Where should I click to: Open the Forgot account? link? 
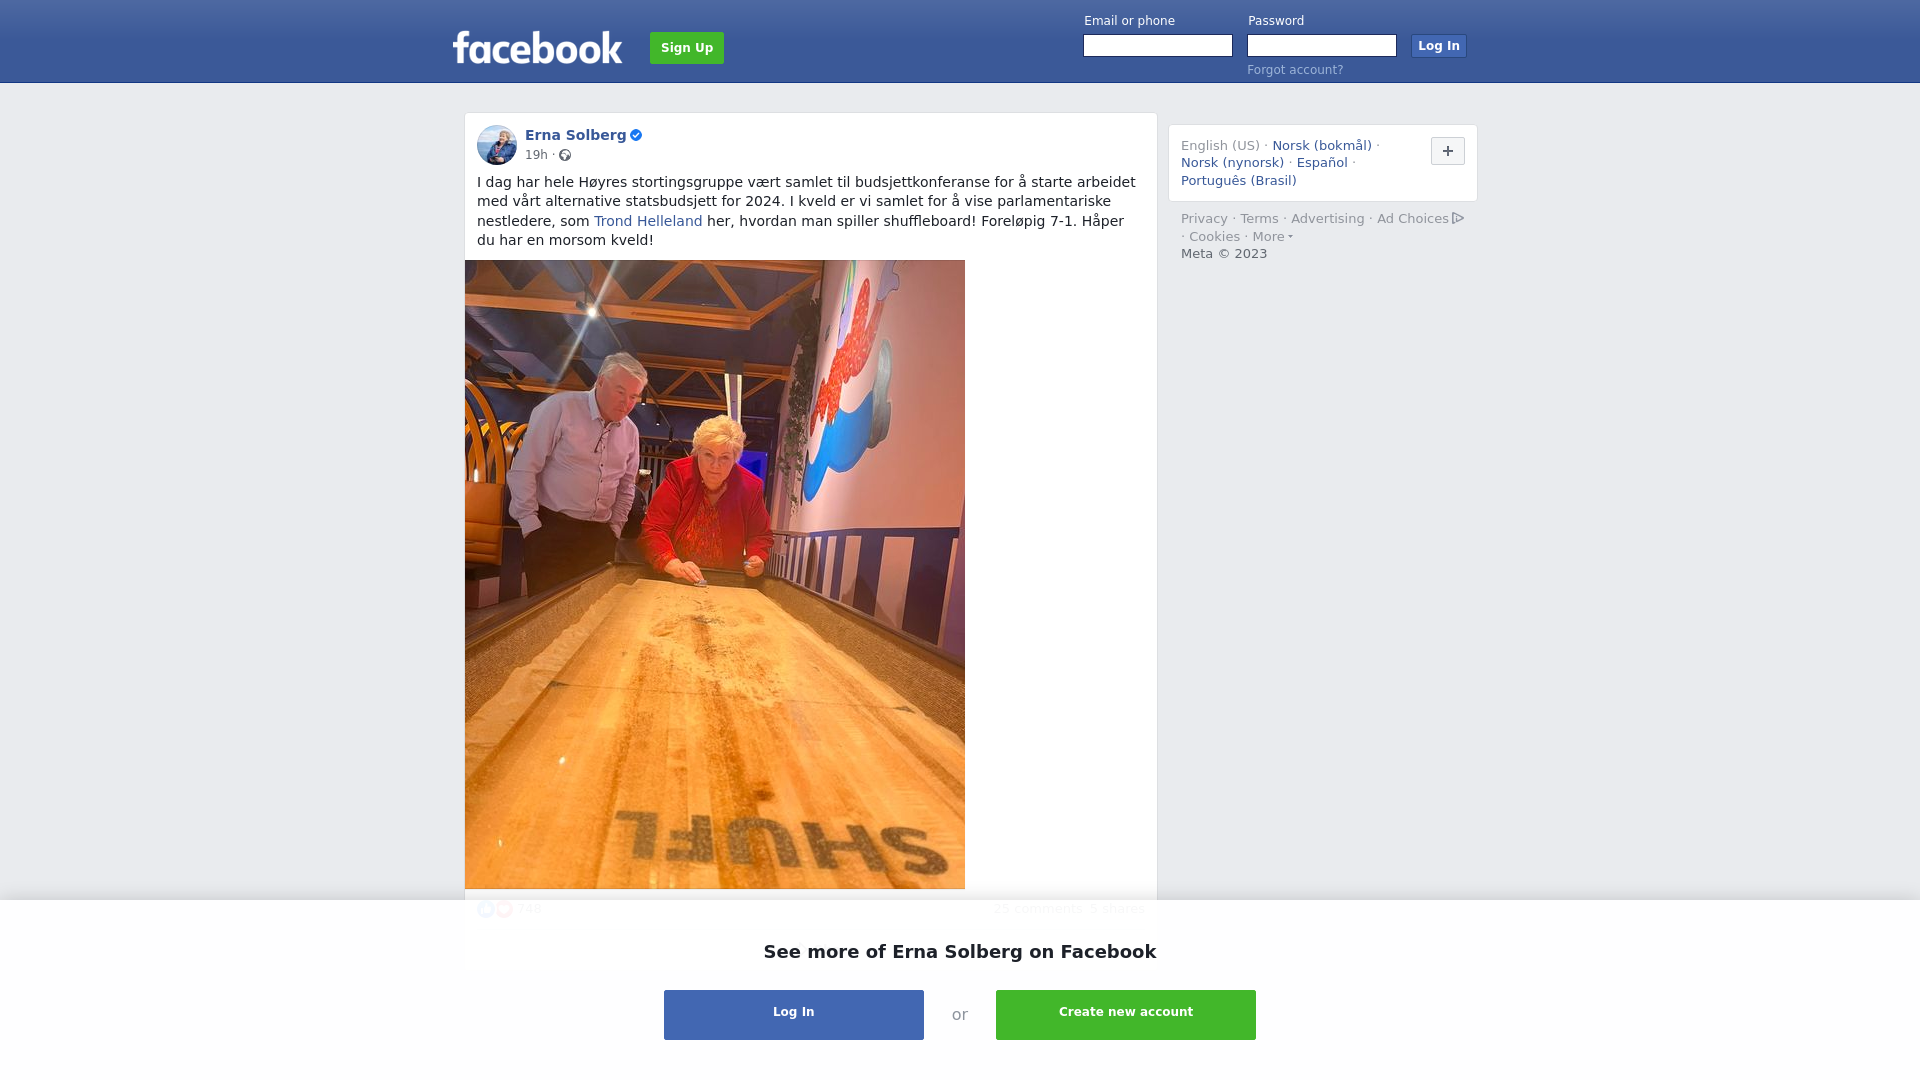coord(1295,70)
